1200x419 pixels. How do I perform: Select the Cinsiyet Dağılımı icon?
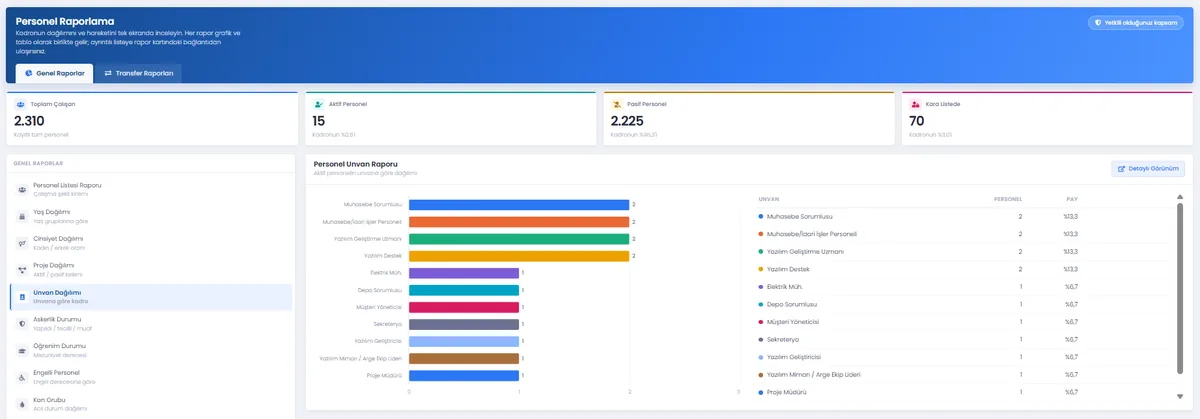22,243
